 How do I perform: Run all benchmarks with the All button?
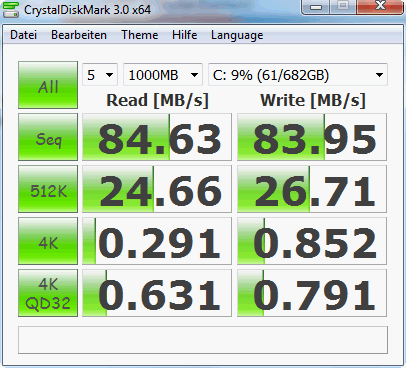(48, 85)
